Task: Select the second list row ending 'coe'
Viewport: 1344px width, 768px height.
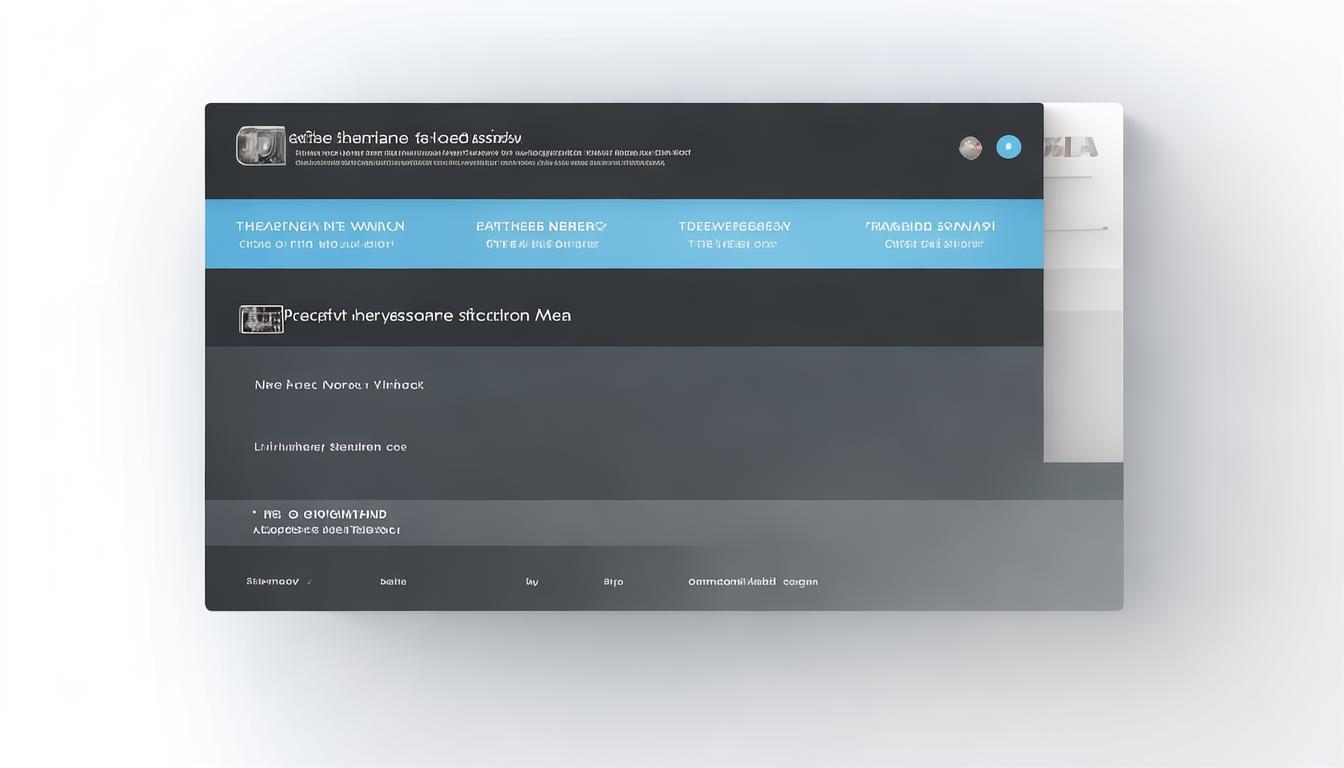Action: [330, 447]
